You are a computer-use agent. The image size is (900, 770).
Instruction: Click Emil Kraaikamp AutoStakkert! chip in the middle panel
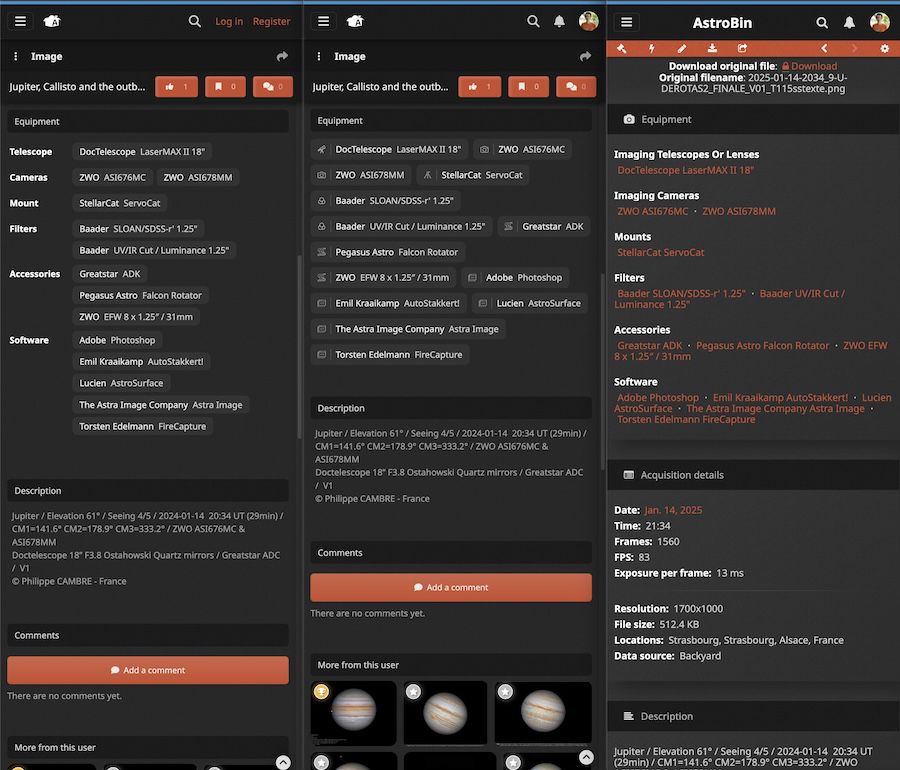(x=389, y=303)
